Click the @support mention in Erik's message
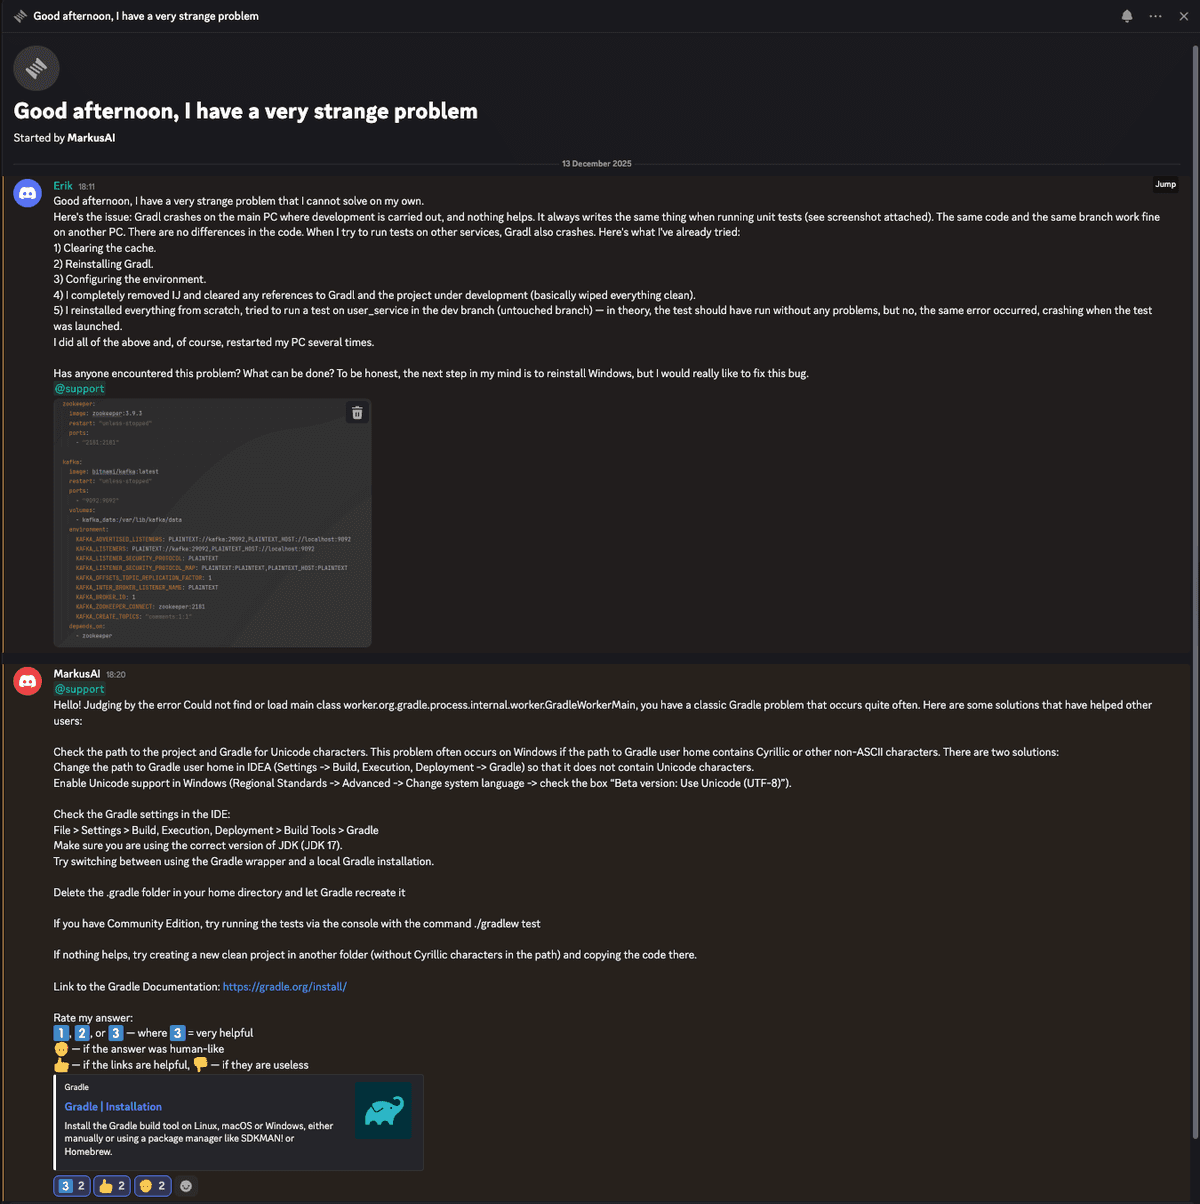The image size is (1200, 1204). click(79, 389)
